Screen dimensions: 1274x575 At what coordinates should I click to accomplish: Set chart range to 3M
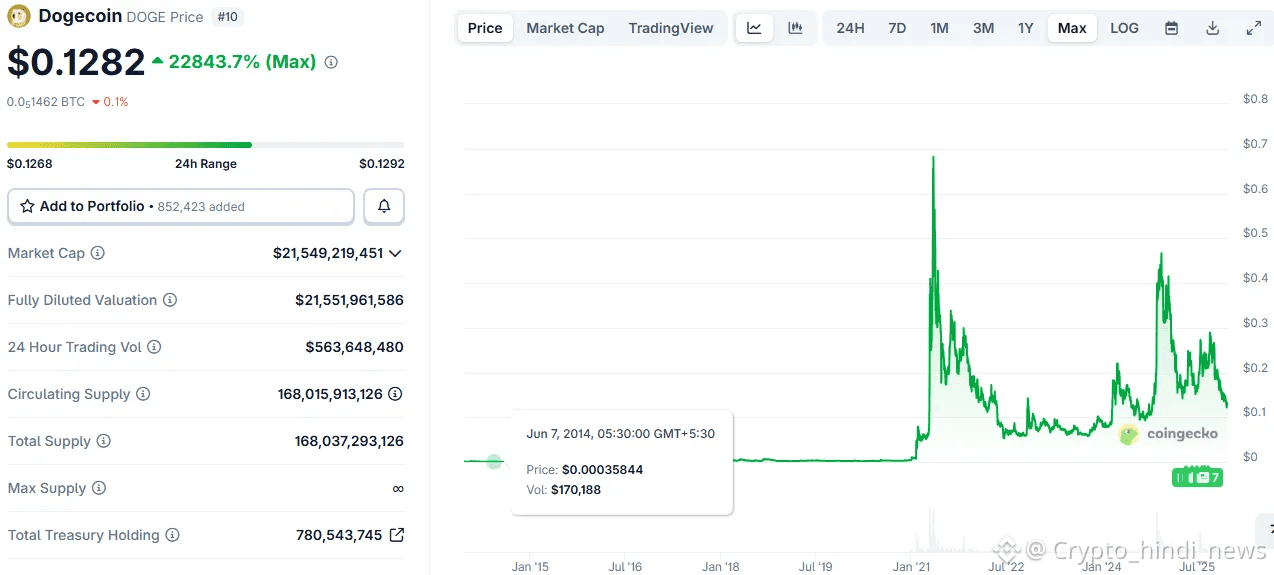coord(983,28)
